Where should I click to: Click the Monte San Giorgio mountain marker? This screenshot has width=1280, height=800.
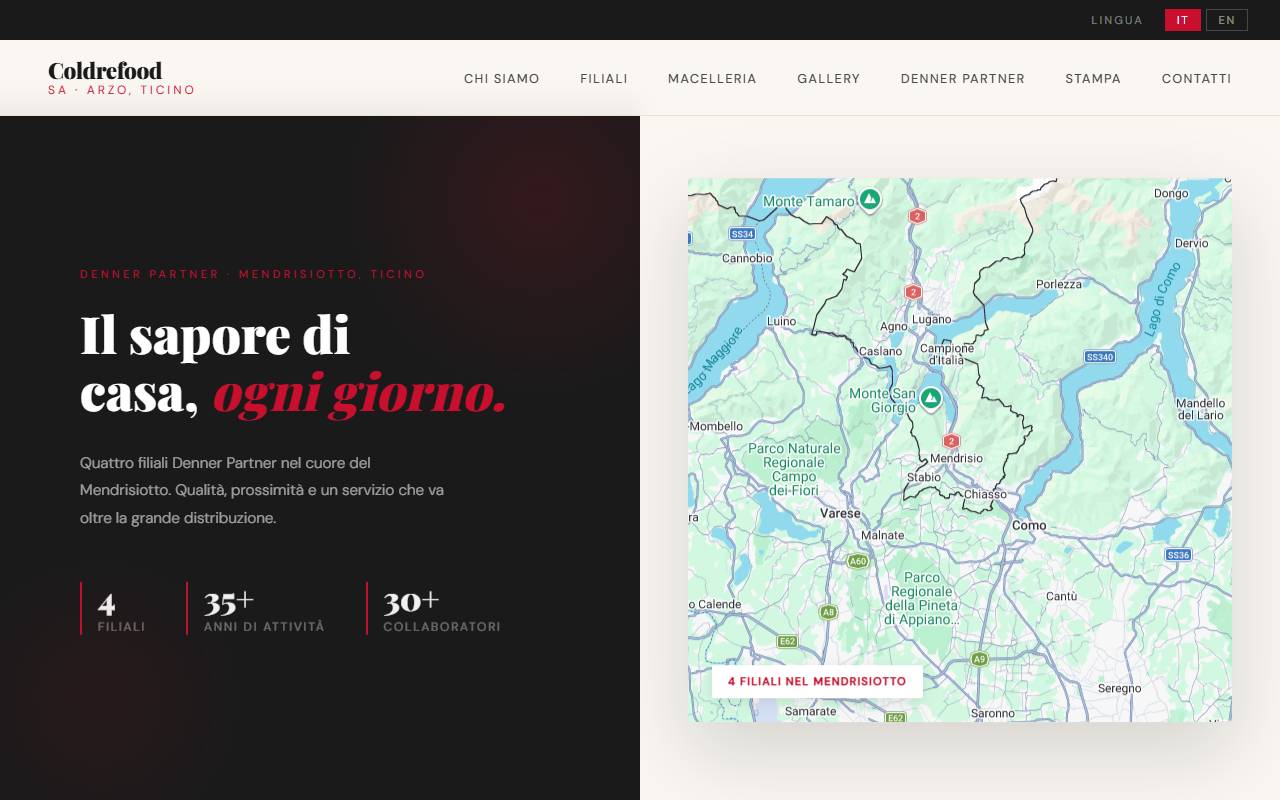931,398
